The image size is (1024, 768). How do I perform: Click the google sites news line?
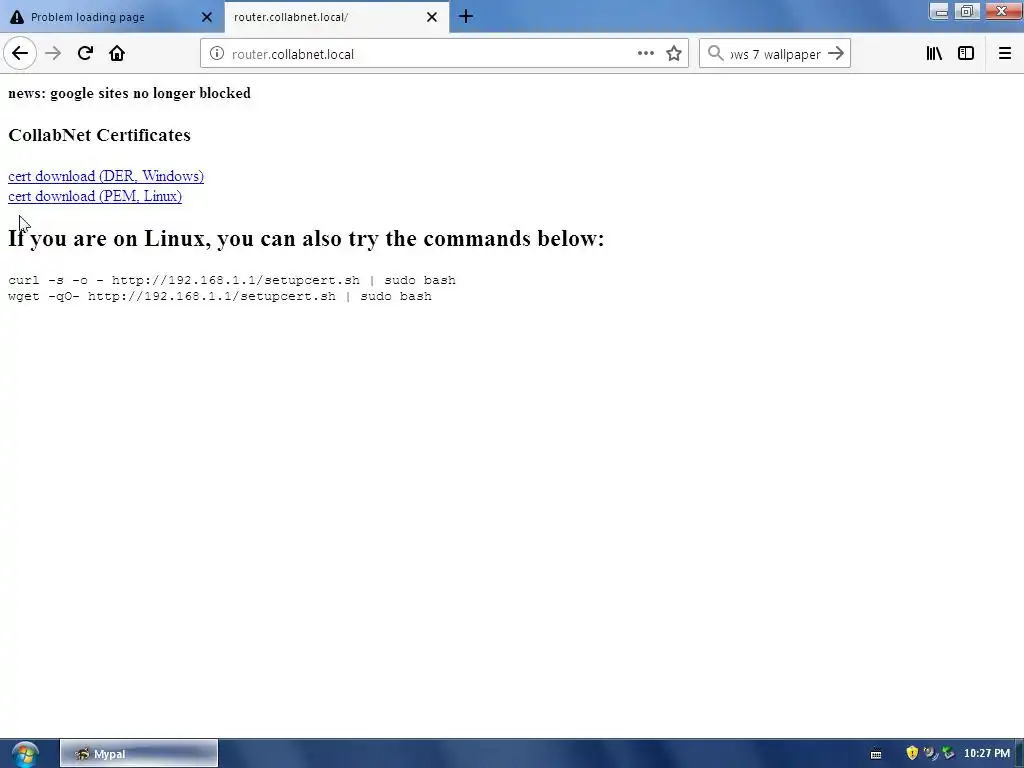point(129,93)
